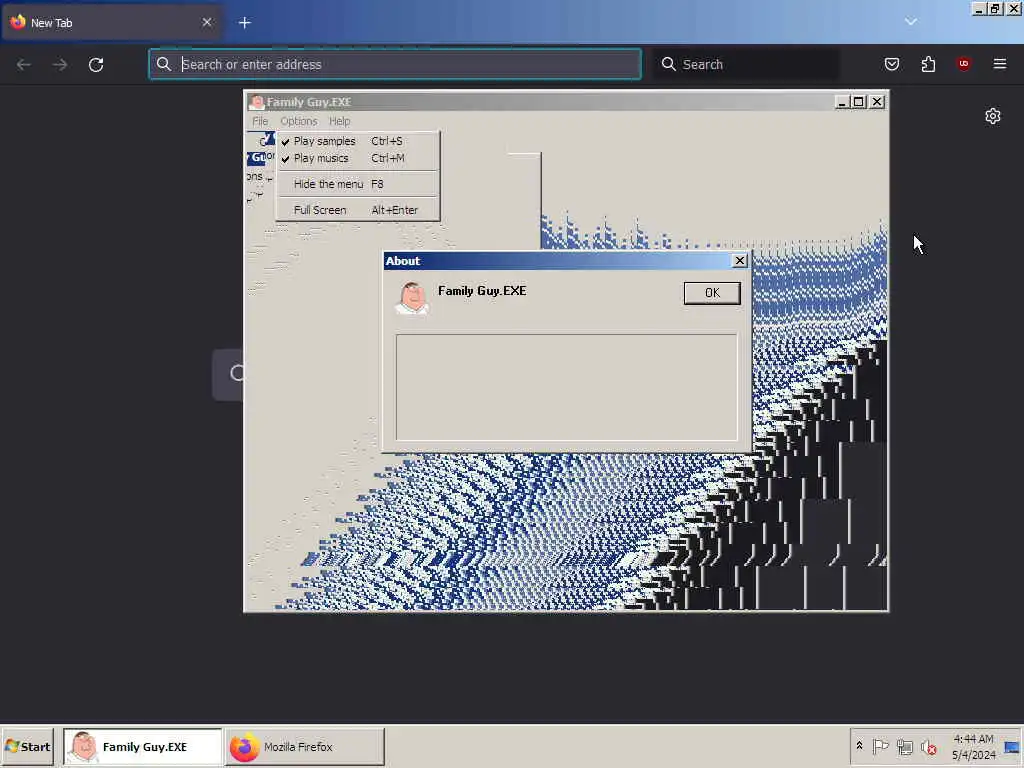Open the Options menu in Family Guy.EXE
1024x768 pixels.
298,121
